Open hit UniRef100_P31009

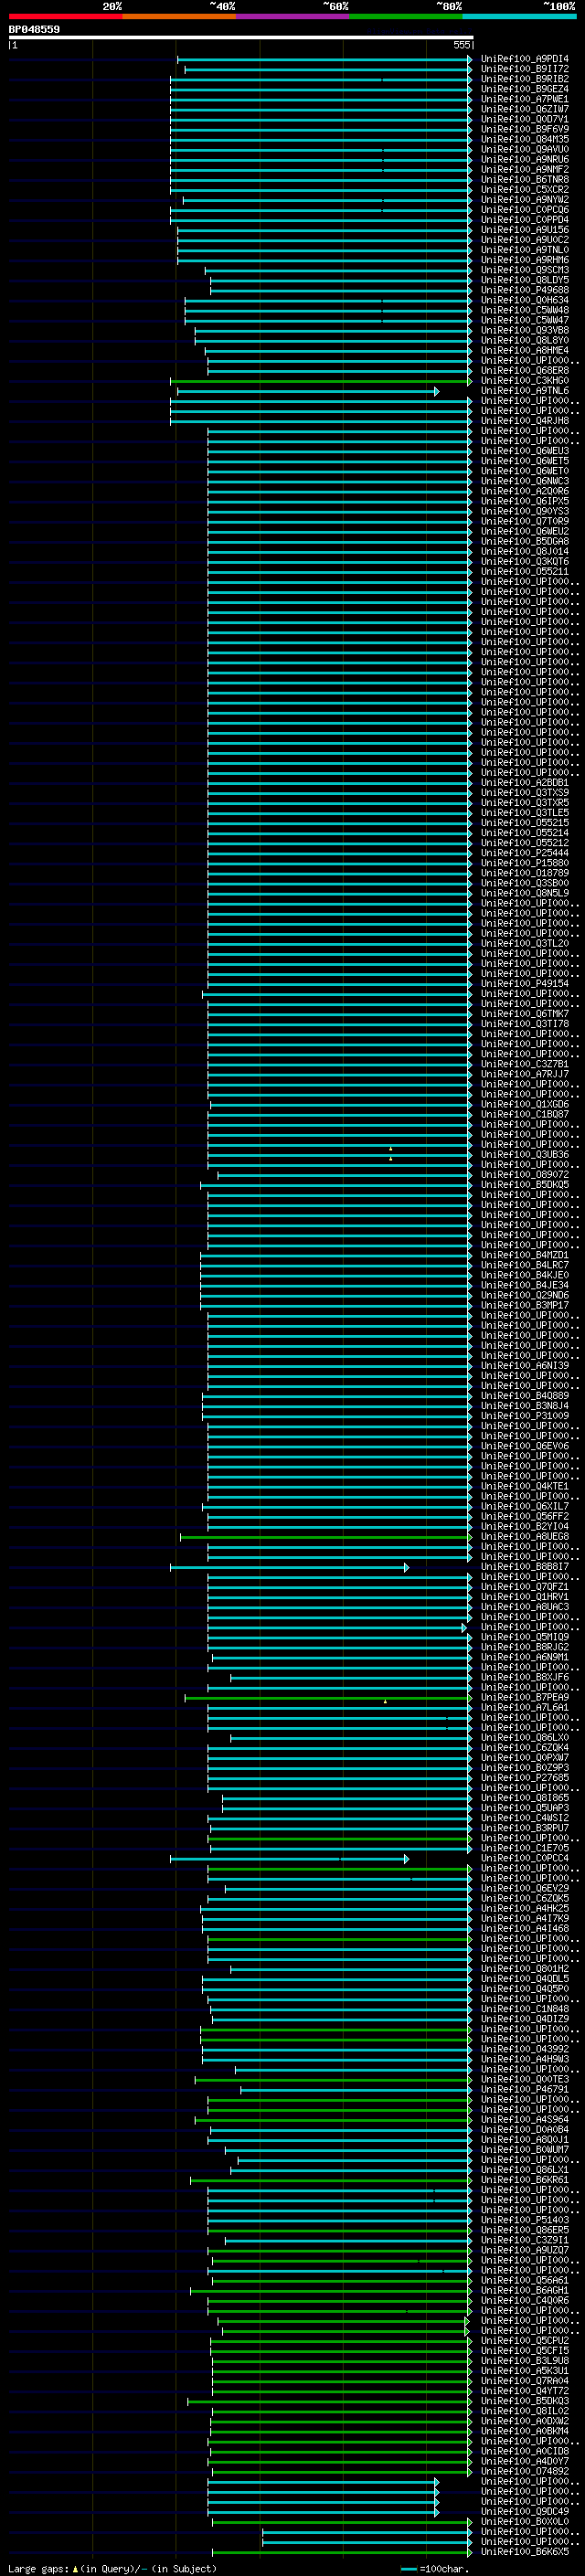(524, 1416)
